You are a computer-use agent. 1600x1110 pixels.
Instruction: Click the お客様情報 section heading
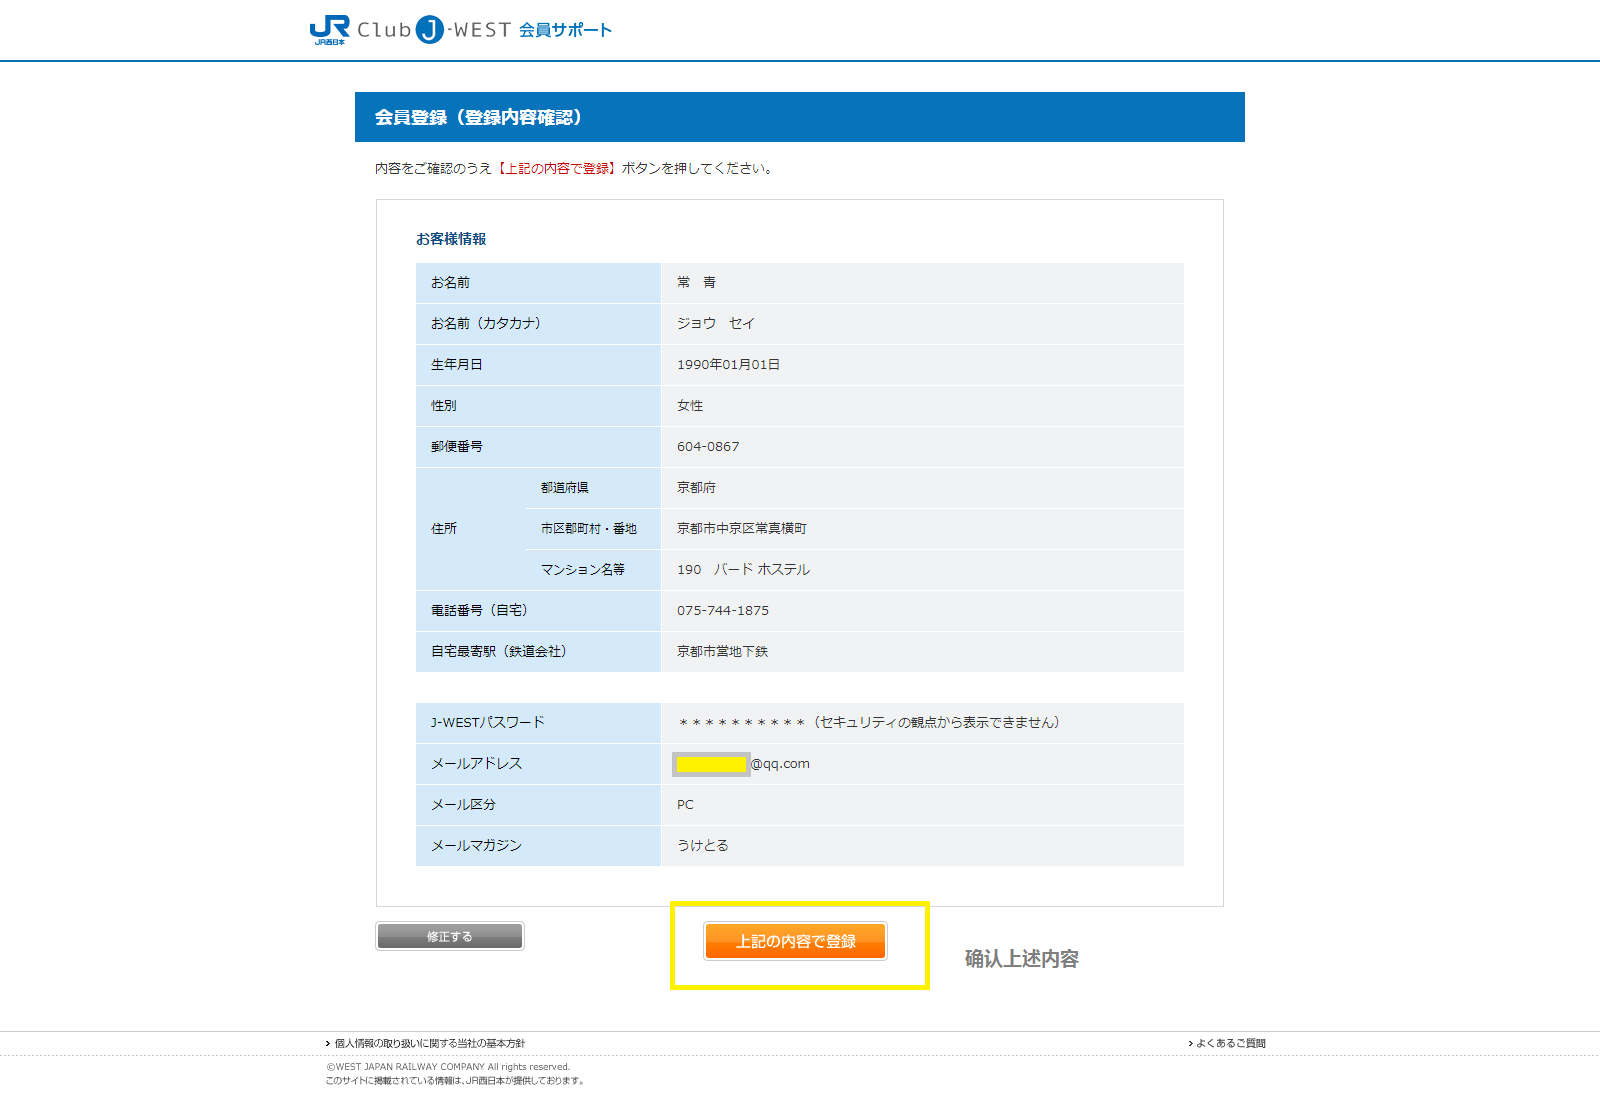click(451, 239)
